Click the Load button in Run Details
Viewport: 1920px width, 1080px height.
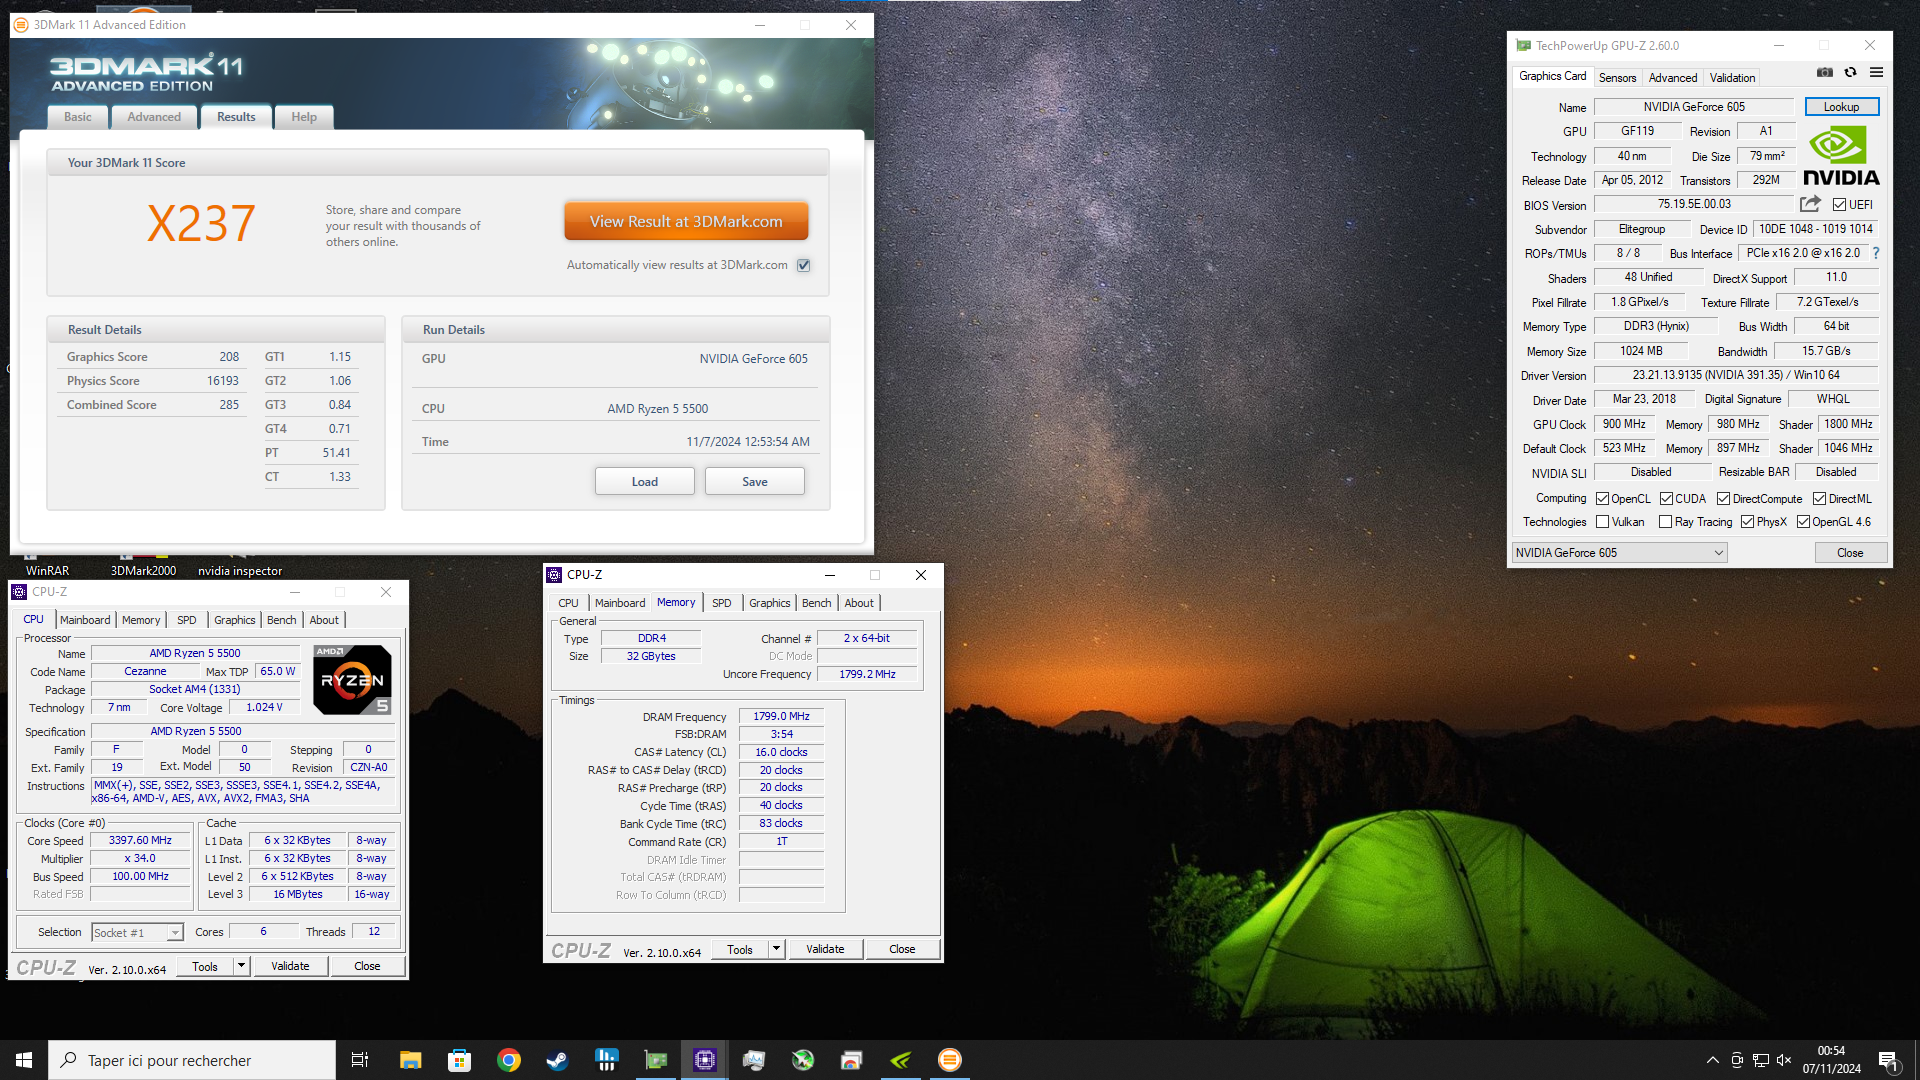point(645,482)
